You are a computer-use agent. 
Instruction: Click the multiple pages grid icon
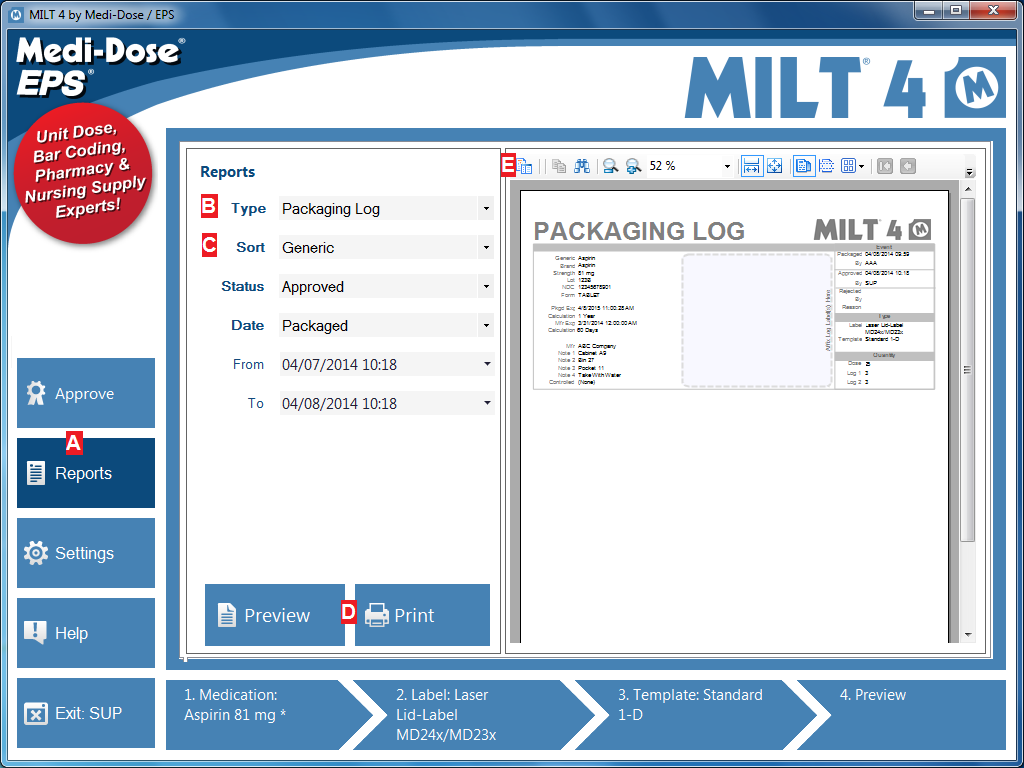tap(848, 167)
